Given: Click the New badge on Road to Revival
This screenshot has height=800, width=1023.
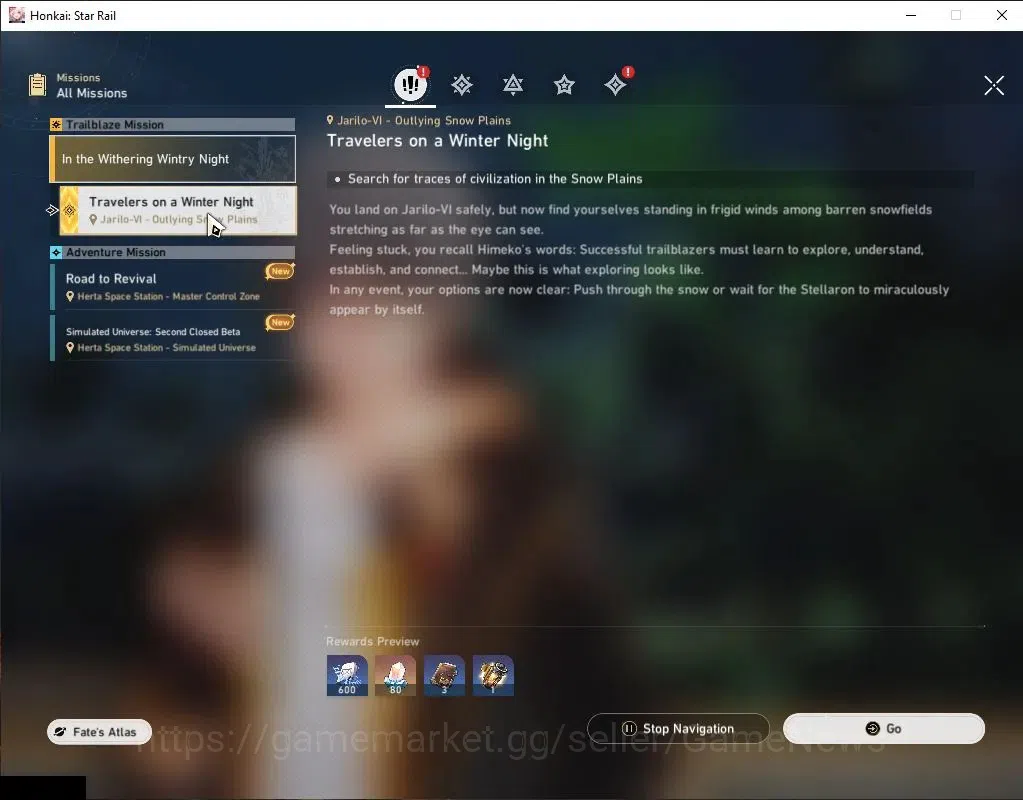Looking at the screenshot, I should tap(280, 271).
